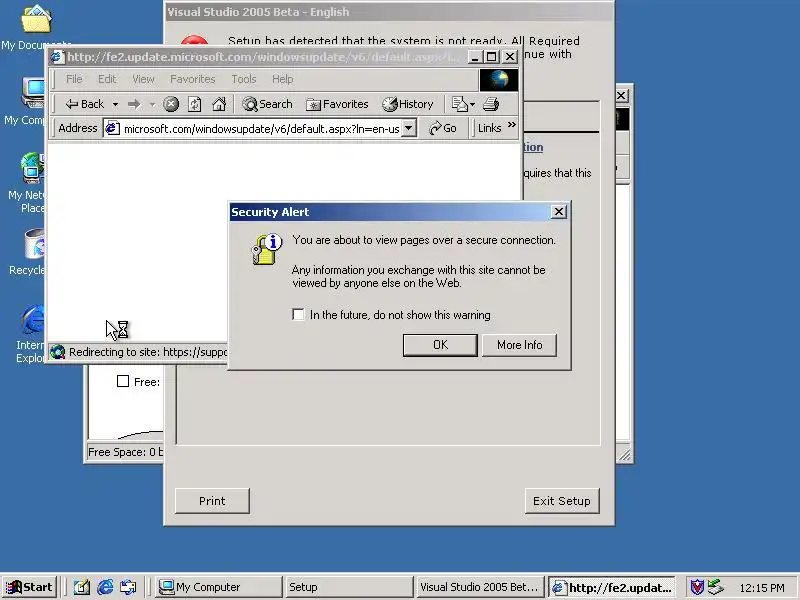Select My Computer desktop icon
This screenshot has width=800, height=600.
click(26, 102)
